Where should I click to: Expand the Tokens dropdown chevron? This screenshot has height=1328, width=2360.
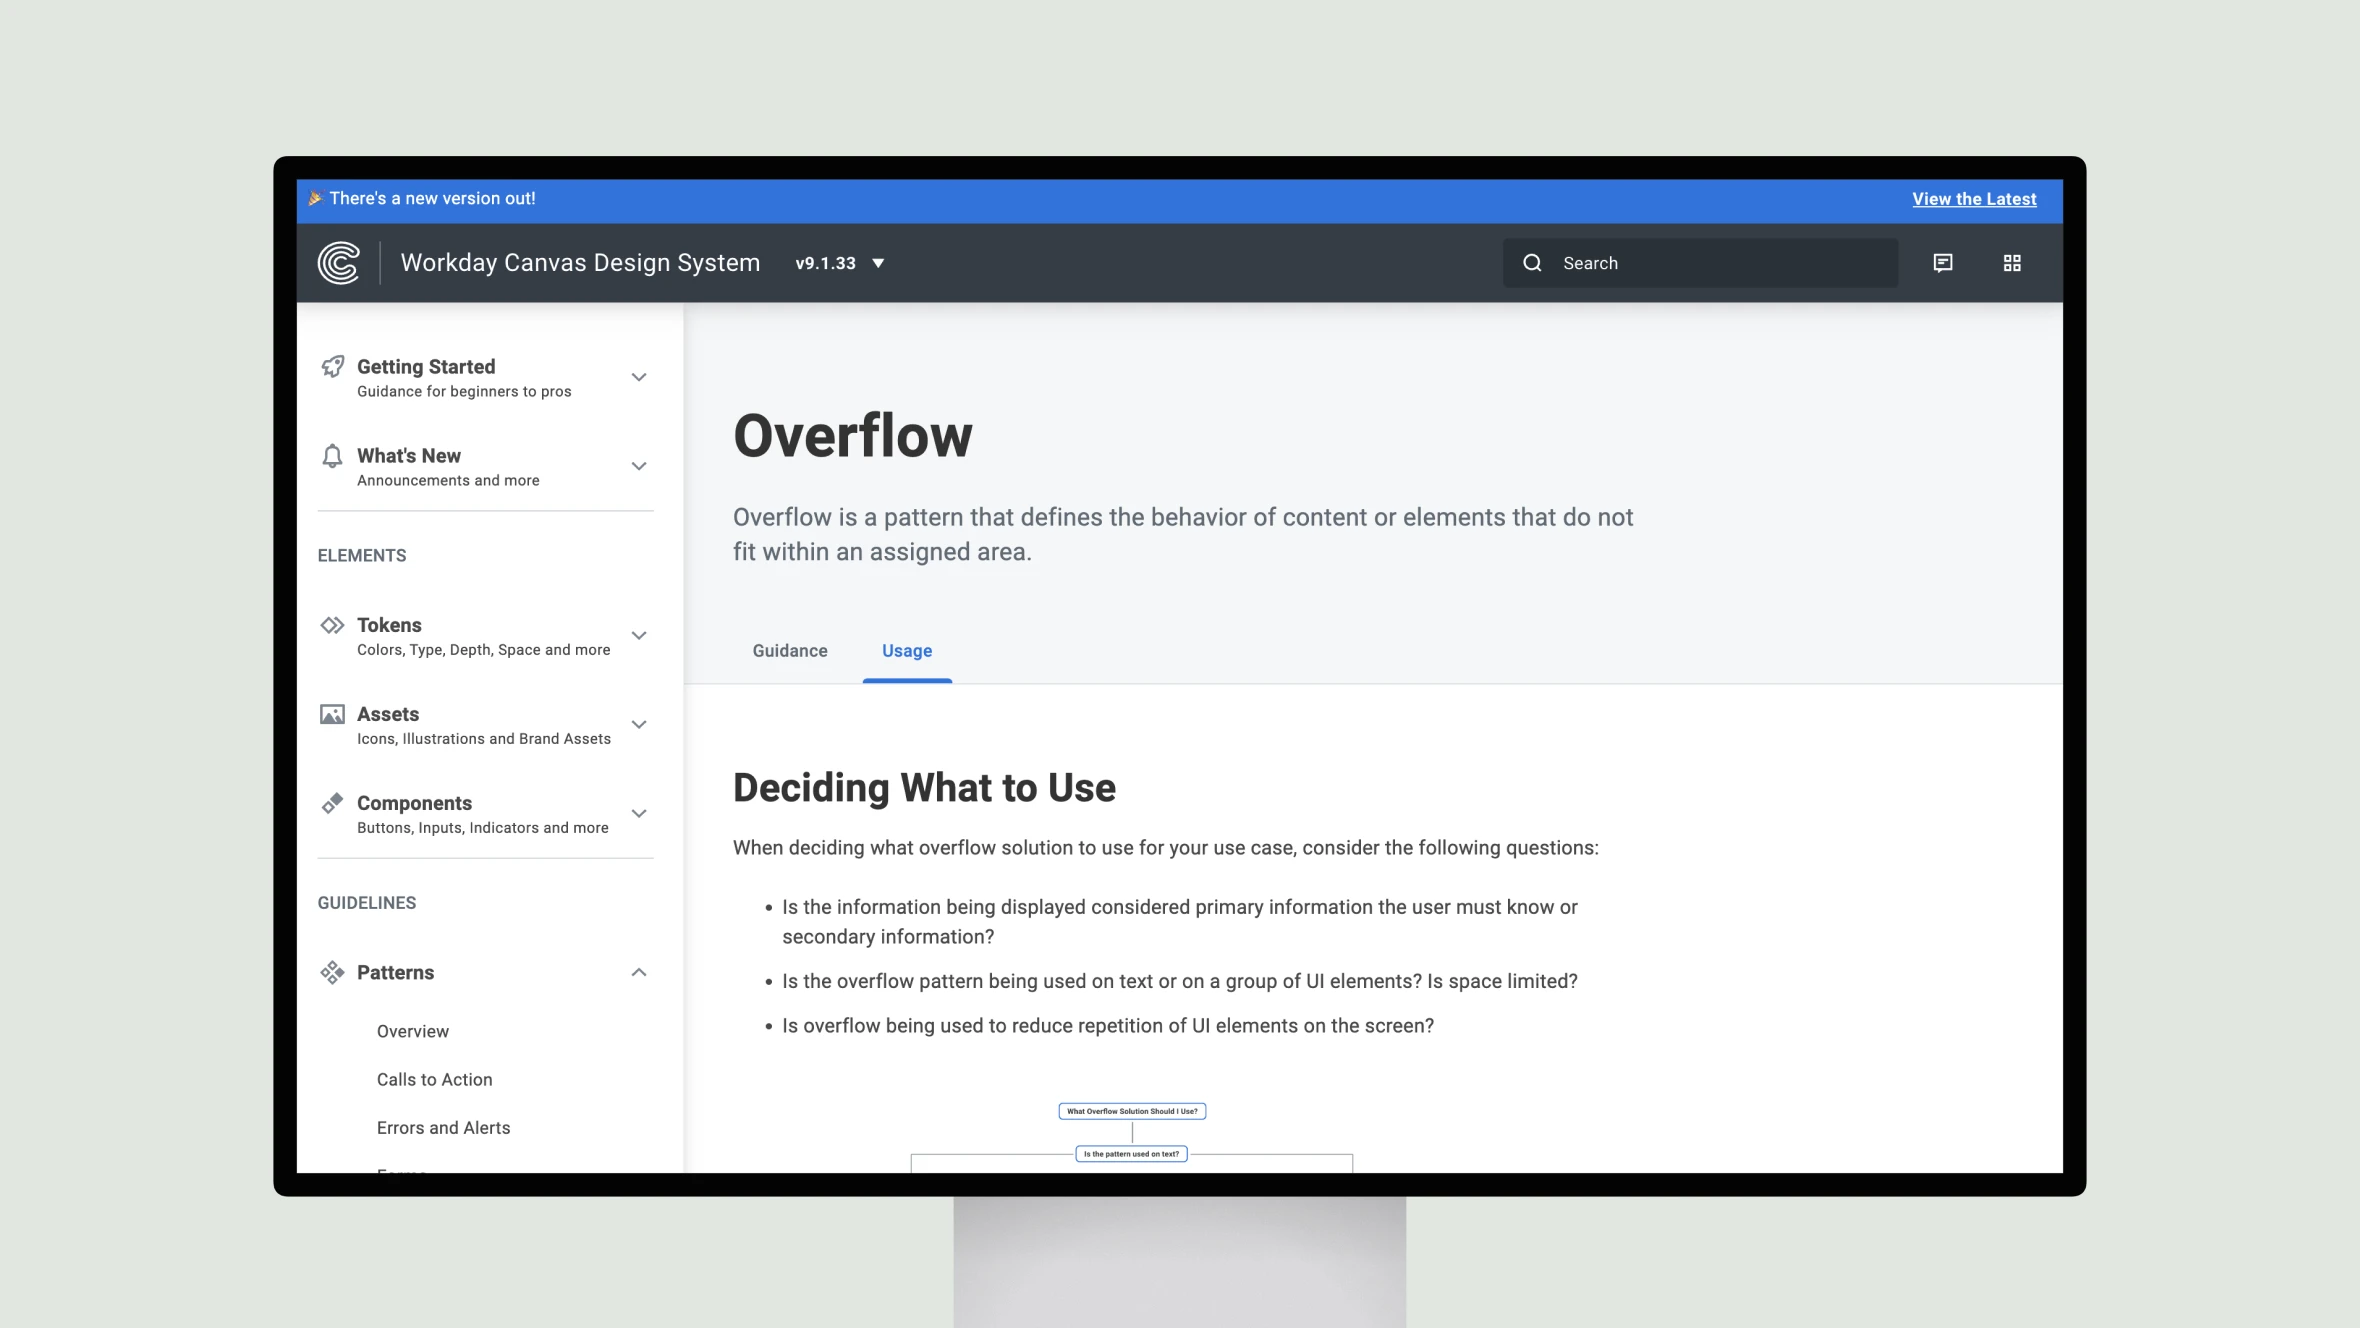pyautogui.click(x=639, y=634)
